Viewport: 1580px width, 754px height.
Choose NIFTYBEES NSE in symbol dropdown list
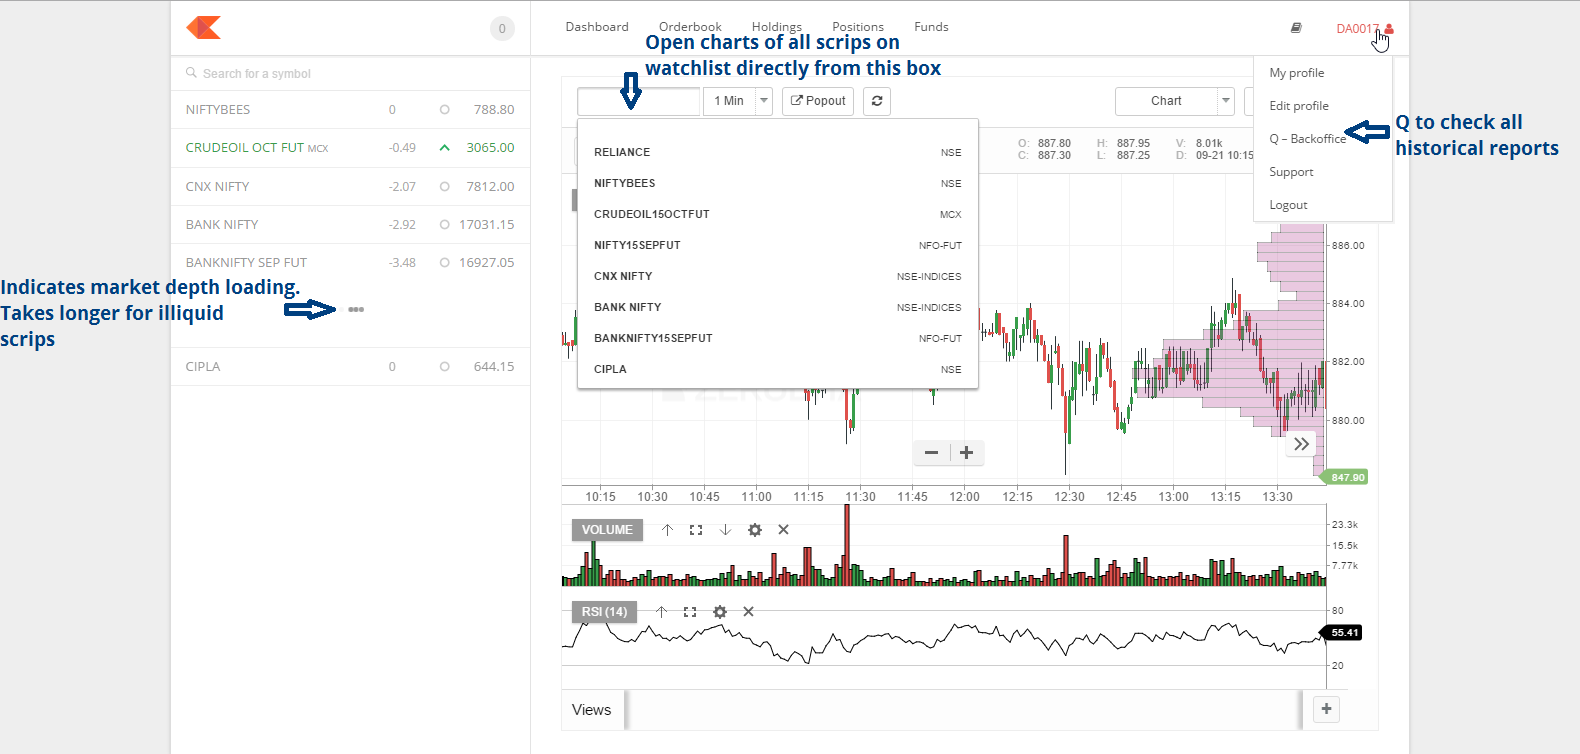tap(778, 184)
